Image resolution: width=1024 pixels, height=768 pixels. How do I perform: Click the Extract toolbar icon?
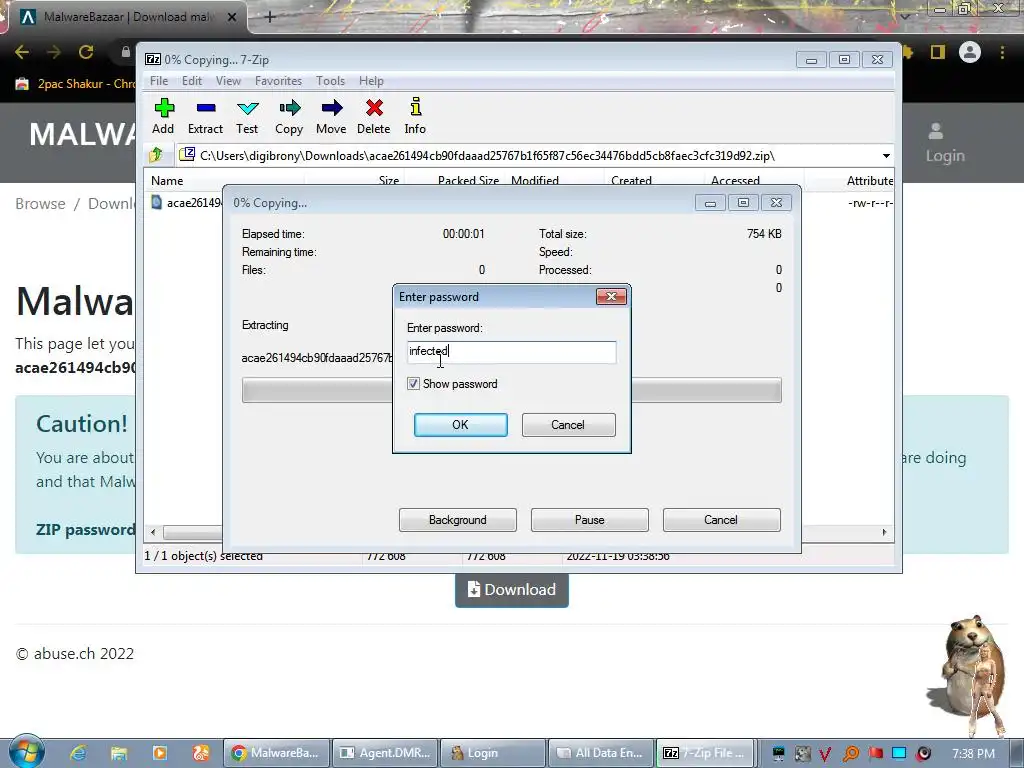point(206,108)
